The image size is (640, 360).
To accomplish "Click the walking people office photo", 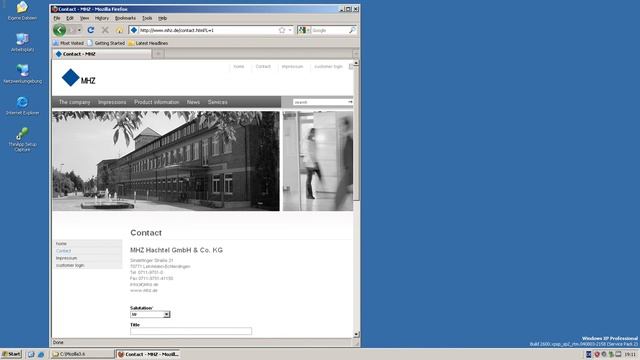I will (x=318, y=161).
